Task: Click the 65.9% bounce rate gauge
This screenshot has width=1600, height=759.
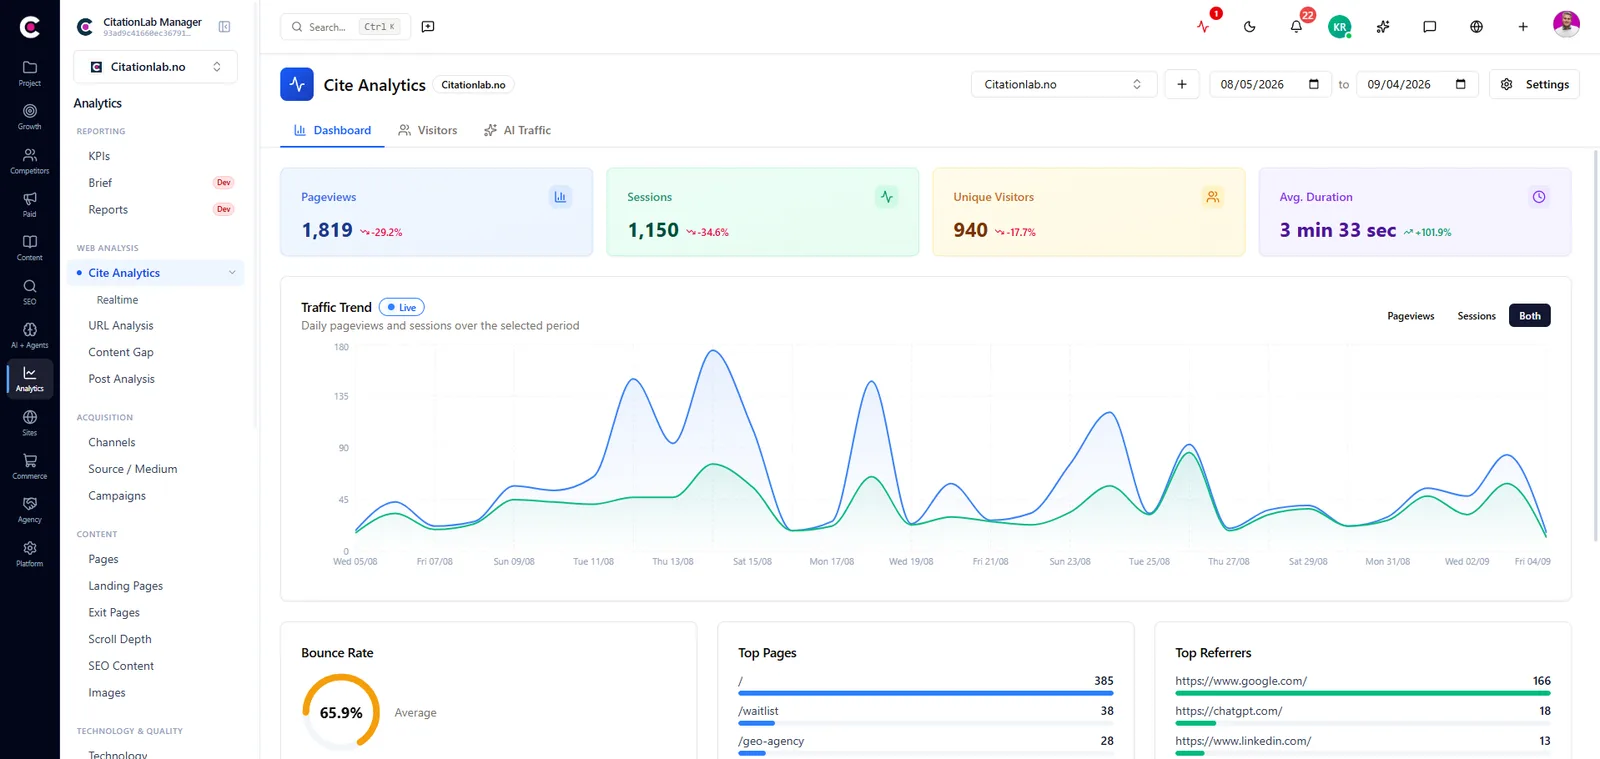Action: (x=341, y=712)
